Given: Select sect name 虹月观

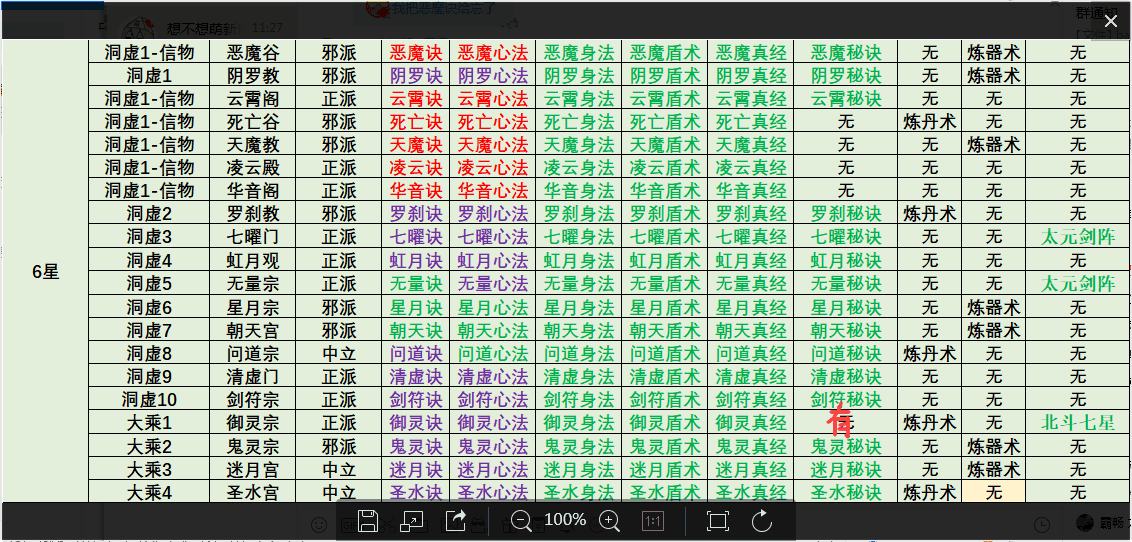Looking at the screenshot, I should tap(252, 260).
